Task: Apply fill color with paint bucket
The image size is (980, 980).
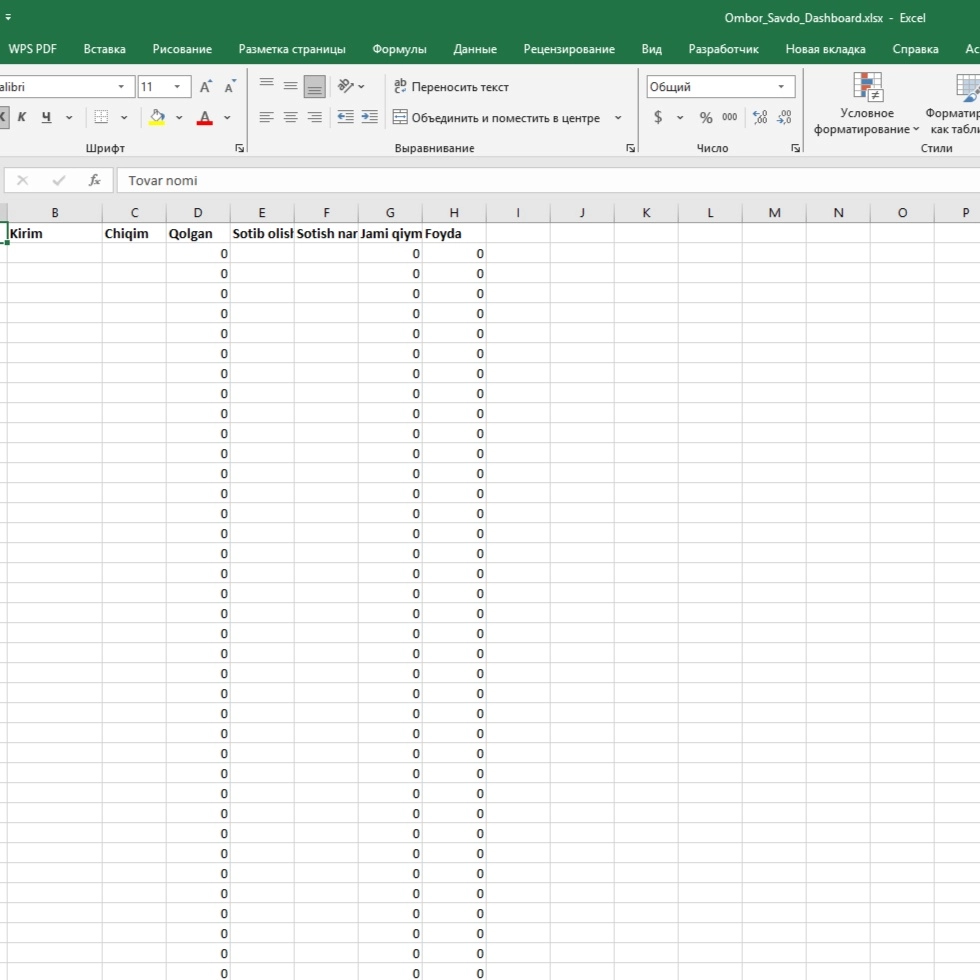Action: pos(157,117)
